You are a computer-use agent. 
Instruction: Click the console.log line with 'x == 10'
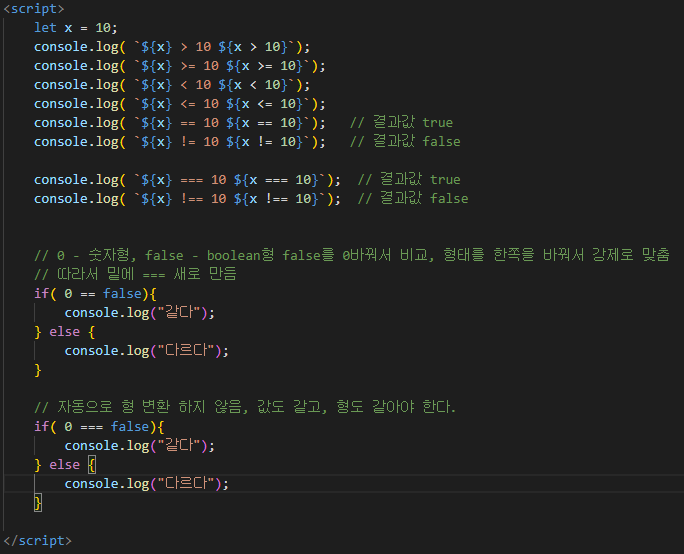[180, 123]
